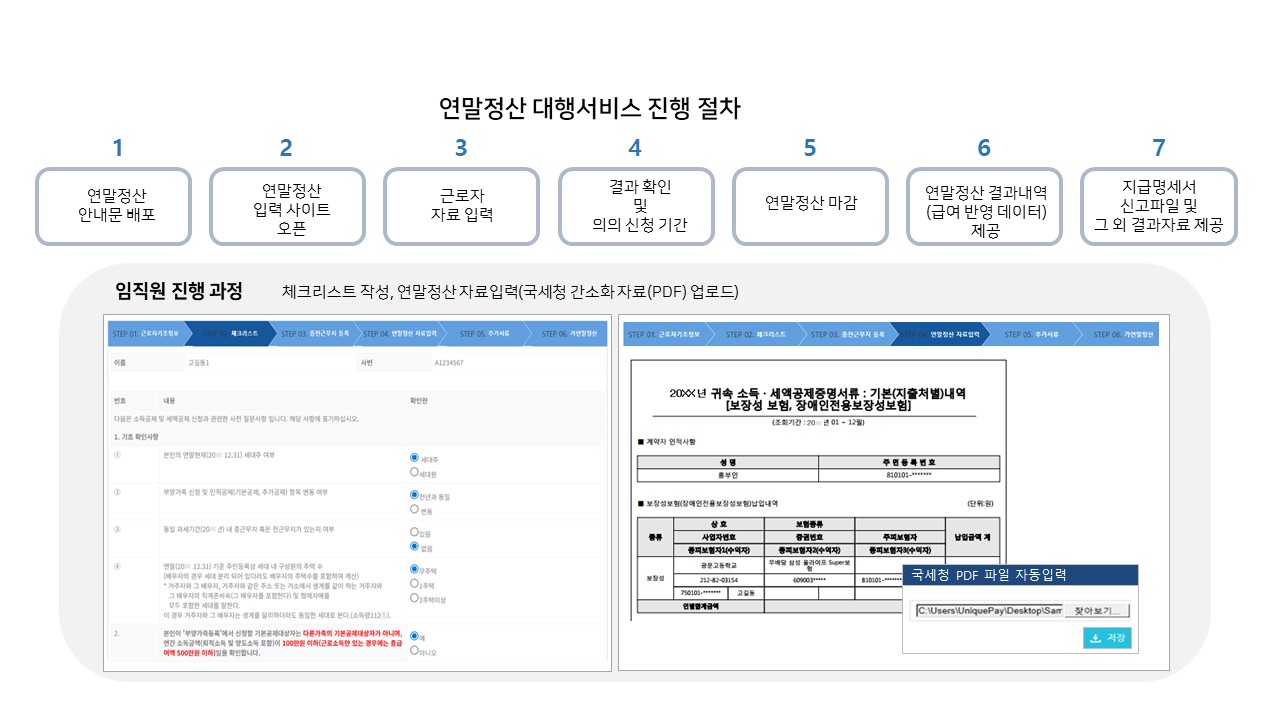Choose the 변동 option for 부양가족 변동 여부
Image resolution: width=1280 pixels, height=720 pixels.
pyautogui.click(x=413, y=509)
